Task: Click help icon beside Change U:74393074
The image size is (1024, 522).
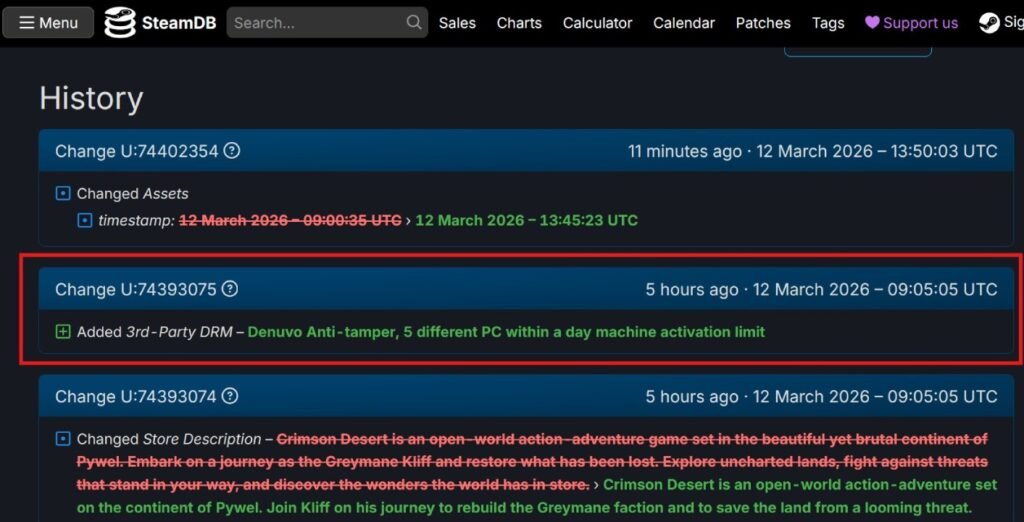Action: tap(230, 396)
